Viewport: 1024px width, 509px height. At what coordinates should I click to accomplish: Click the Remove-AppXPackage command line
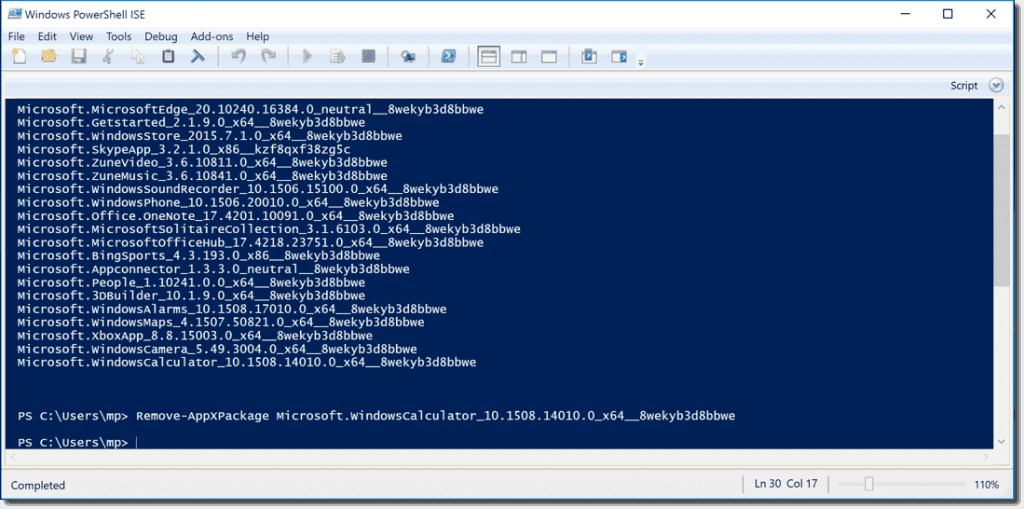tap(376, 416)
